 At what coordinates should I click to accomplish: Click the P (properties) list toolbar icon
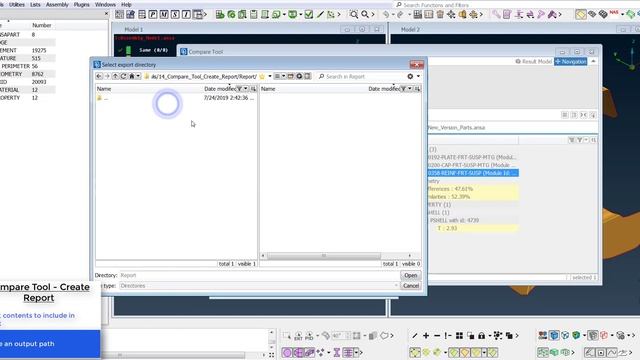pyautogui.click(x=153, y=15)
